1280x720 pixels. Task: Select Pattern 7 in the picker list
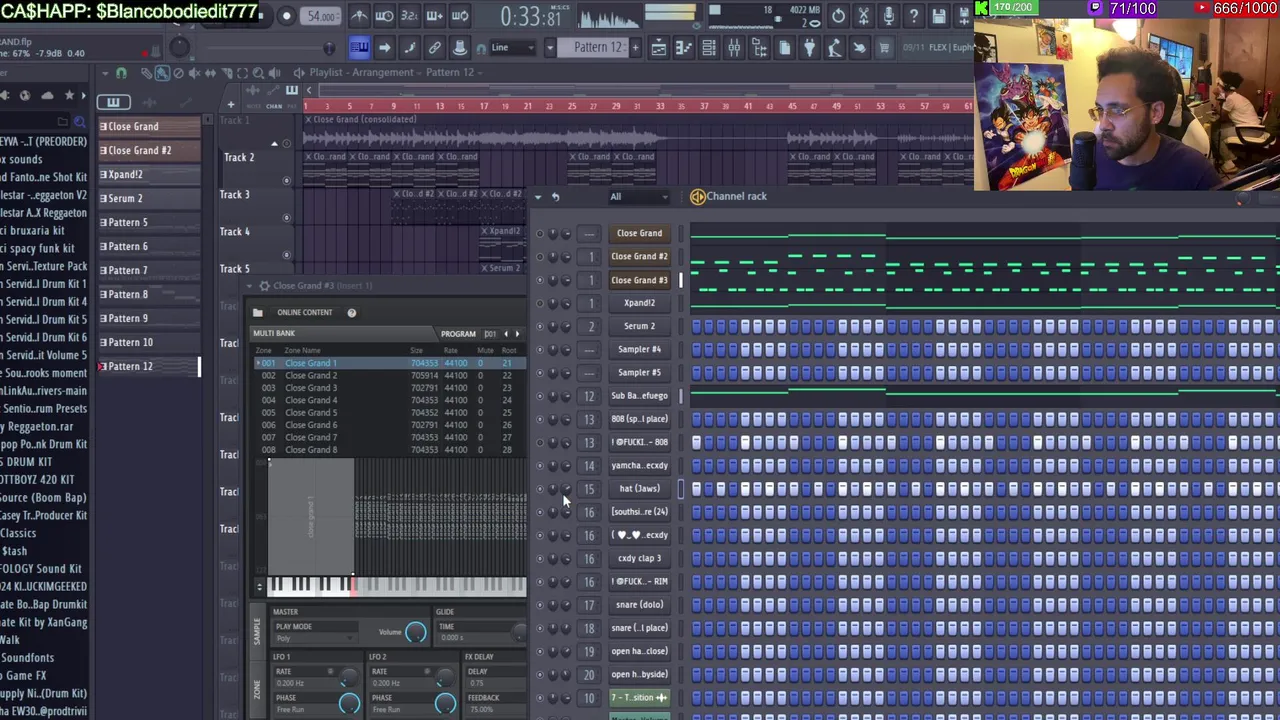[x=148, y=270]
